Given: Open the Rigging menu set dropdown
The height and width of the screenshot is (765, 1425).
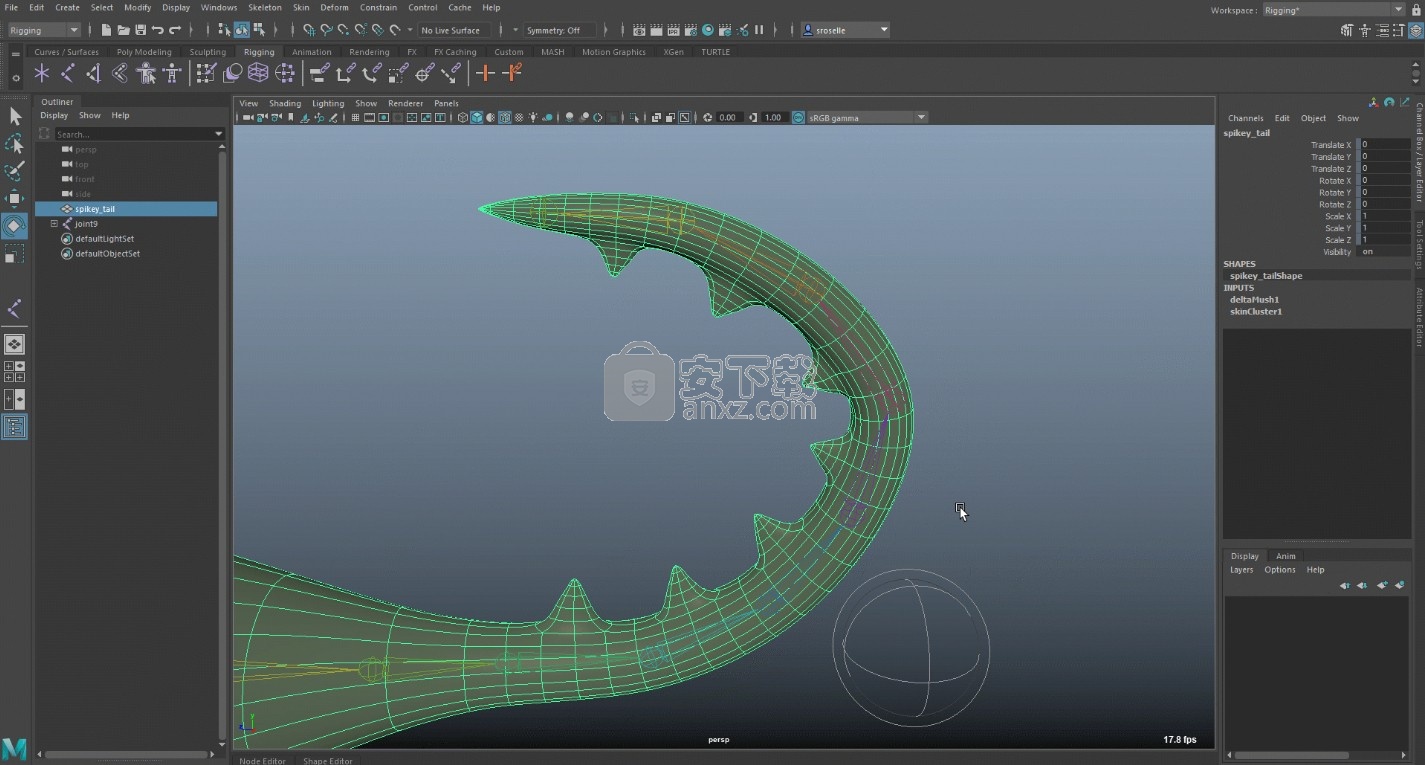Looking at the screenshot, I should [44, 30].
